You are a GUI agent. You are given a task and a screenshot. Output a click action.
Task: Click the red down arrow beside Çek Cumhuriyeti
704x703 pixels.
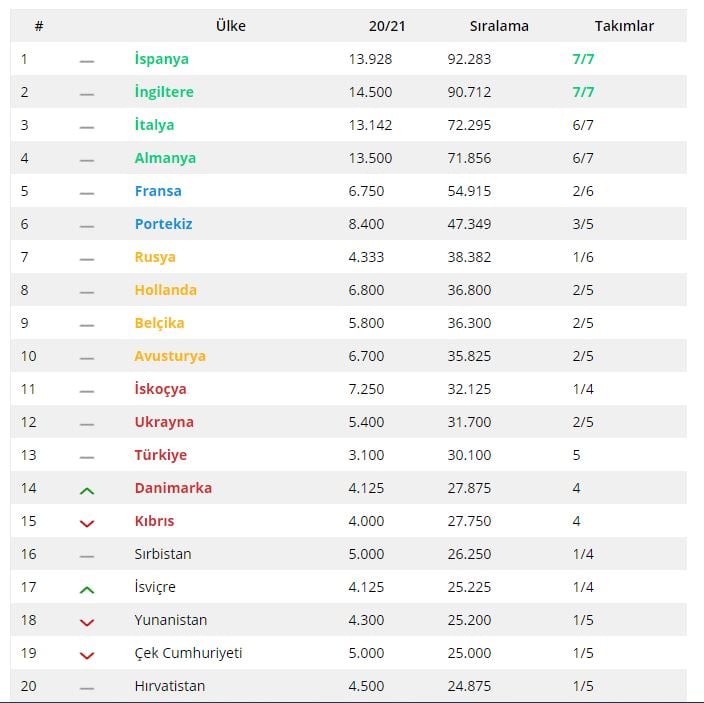coord(87,655)
